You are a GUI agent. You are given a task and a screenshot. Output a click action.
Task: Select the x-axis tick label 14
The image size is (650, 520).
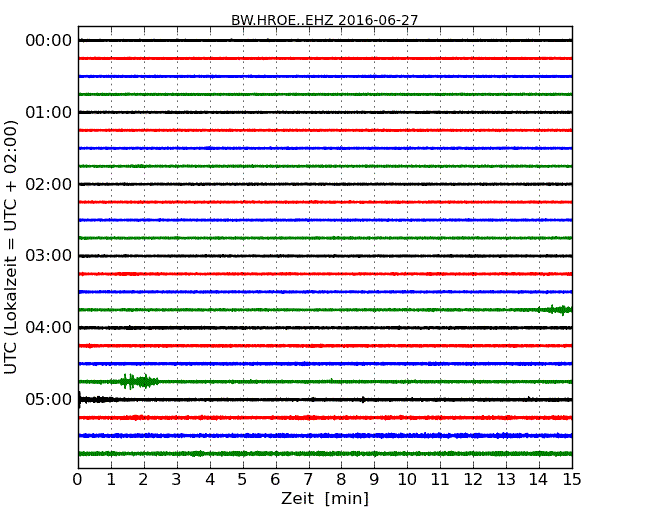click(539, 480)
